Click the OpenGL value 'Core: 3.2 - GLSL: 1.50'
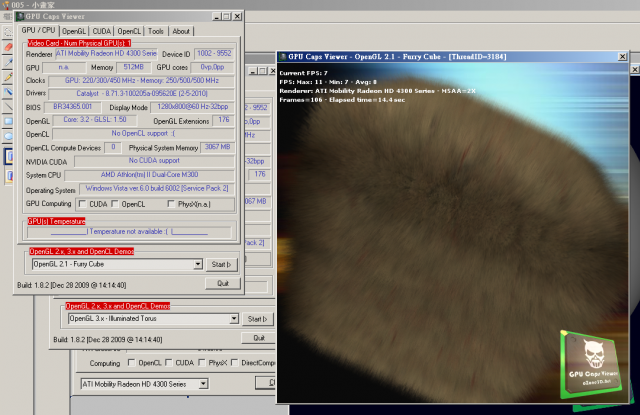Image resolution: width=640 pixels, height=415 pixels. [95, 120]
